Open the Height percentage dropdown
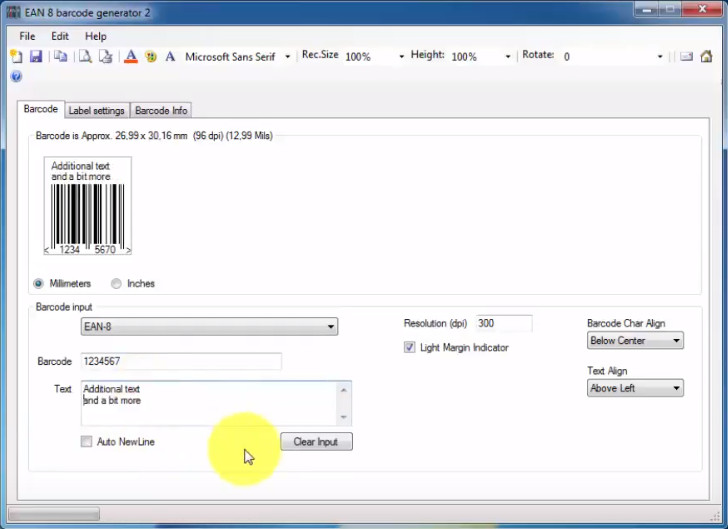728x529 pixels. [x=507, y=57]
